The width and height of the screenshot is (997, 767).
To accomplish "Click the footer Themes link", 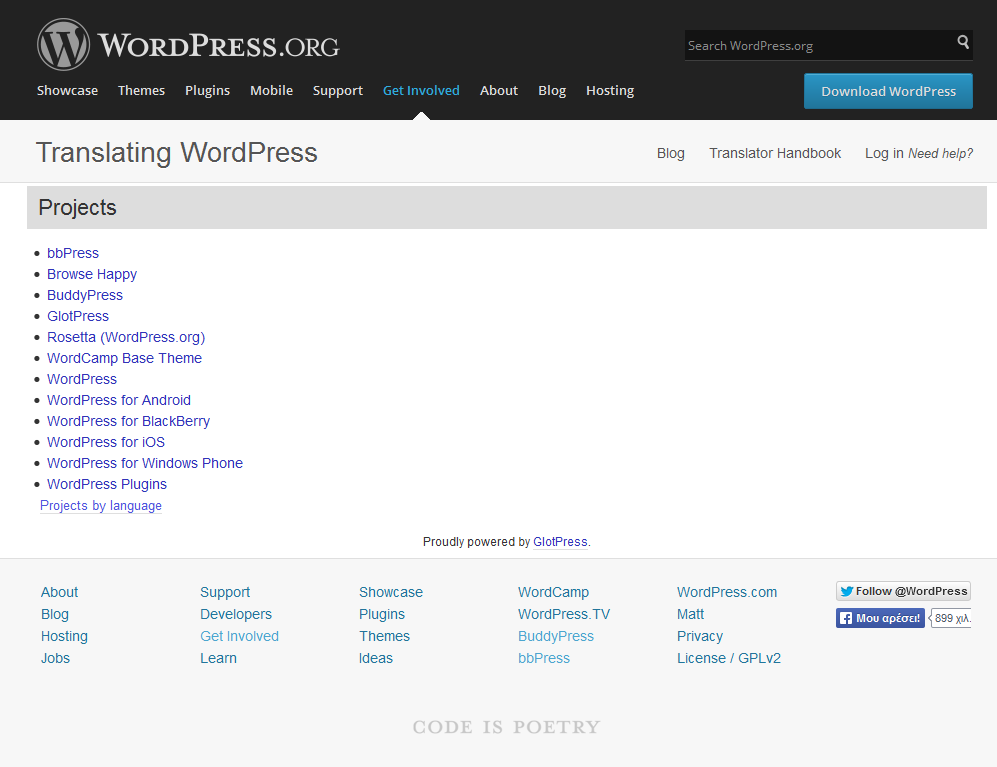I will (x=385, y=636).
